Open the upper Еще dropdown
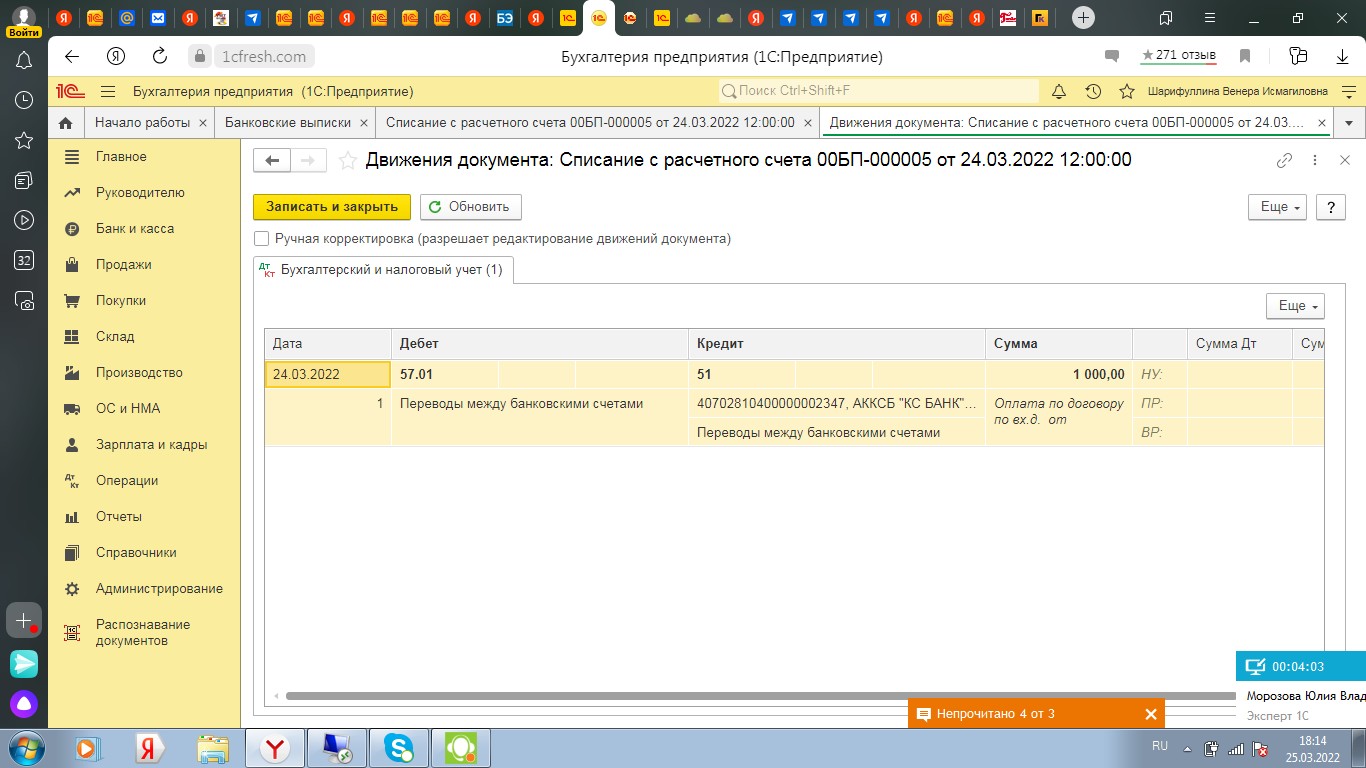This screenshot has width=1366, height=768. 1278,207
